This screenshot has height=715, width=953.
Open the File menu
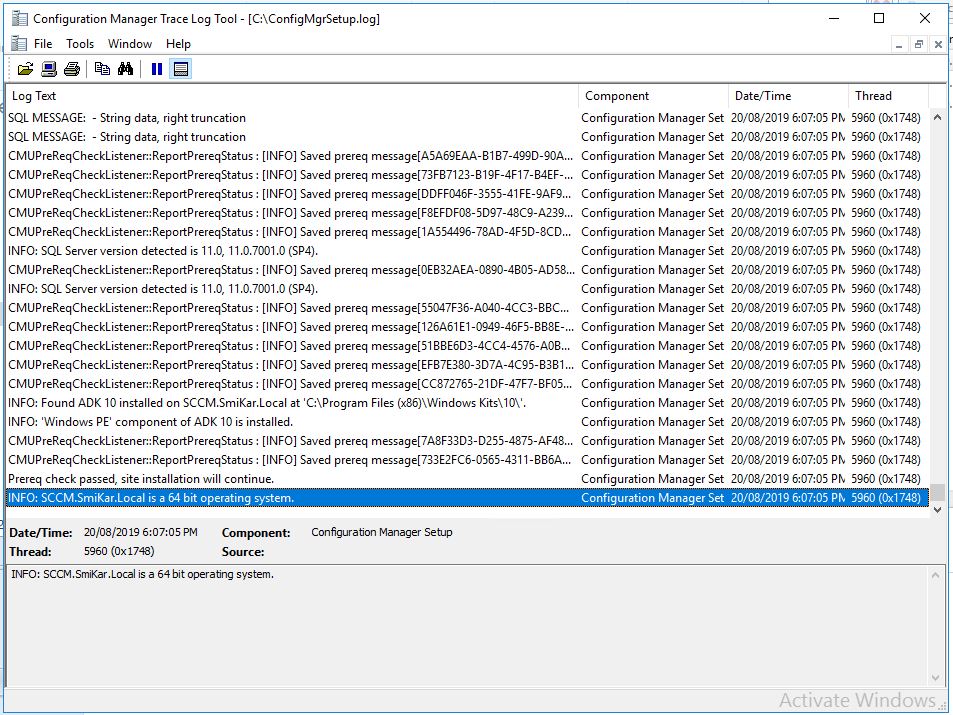pos(43,44)
